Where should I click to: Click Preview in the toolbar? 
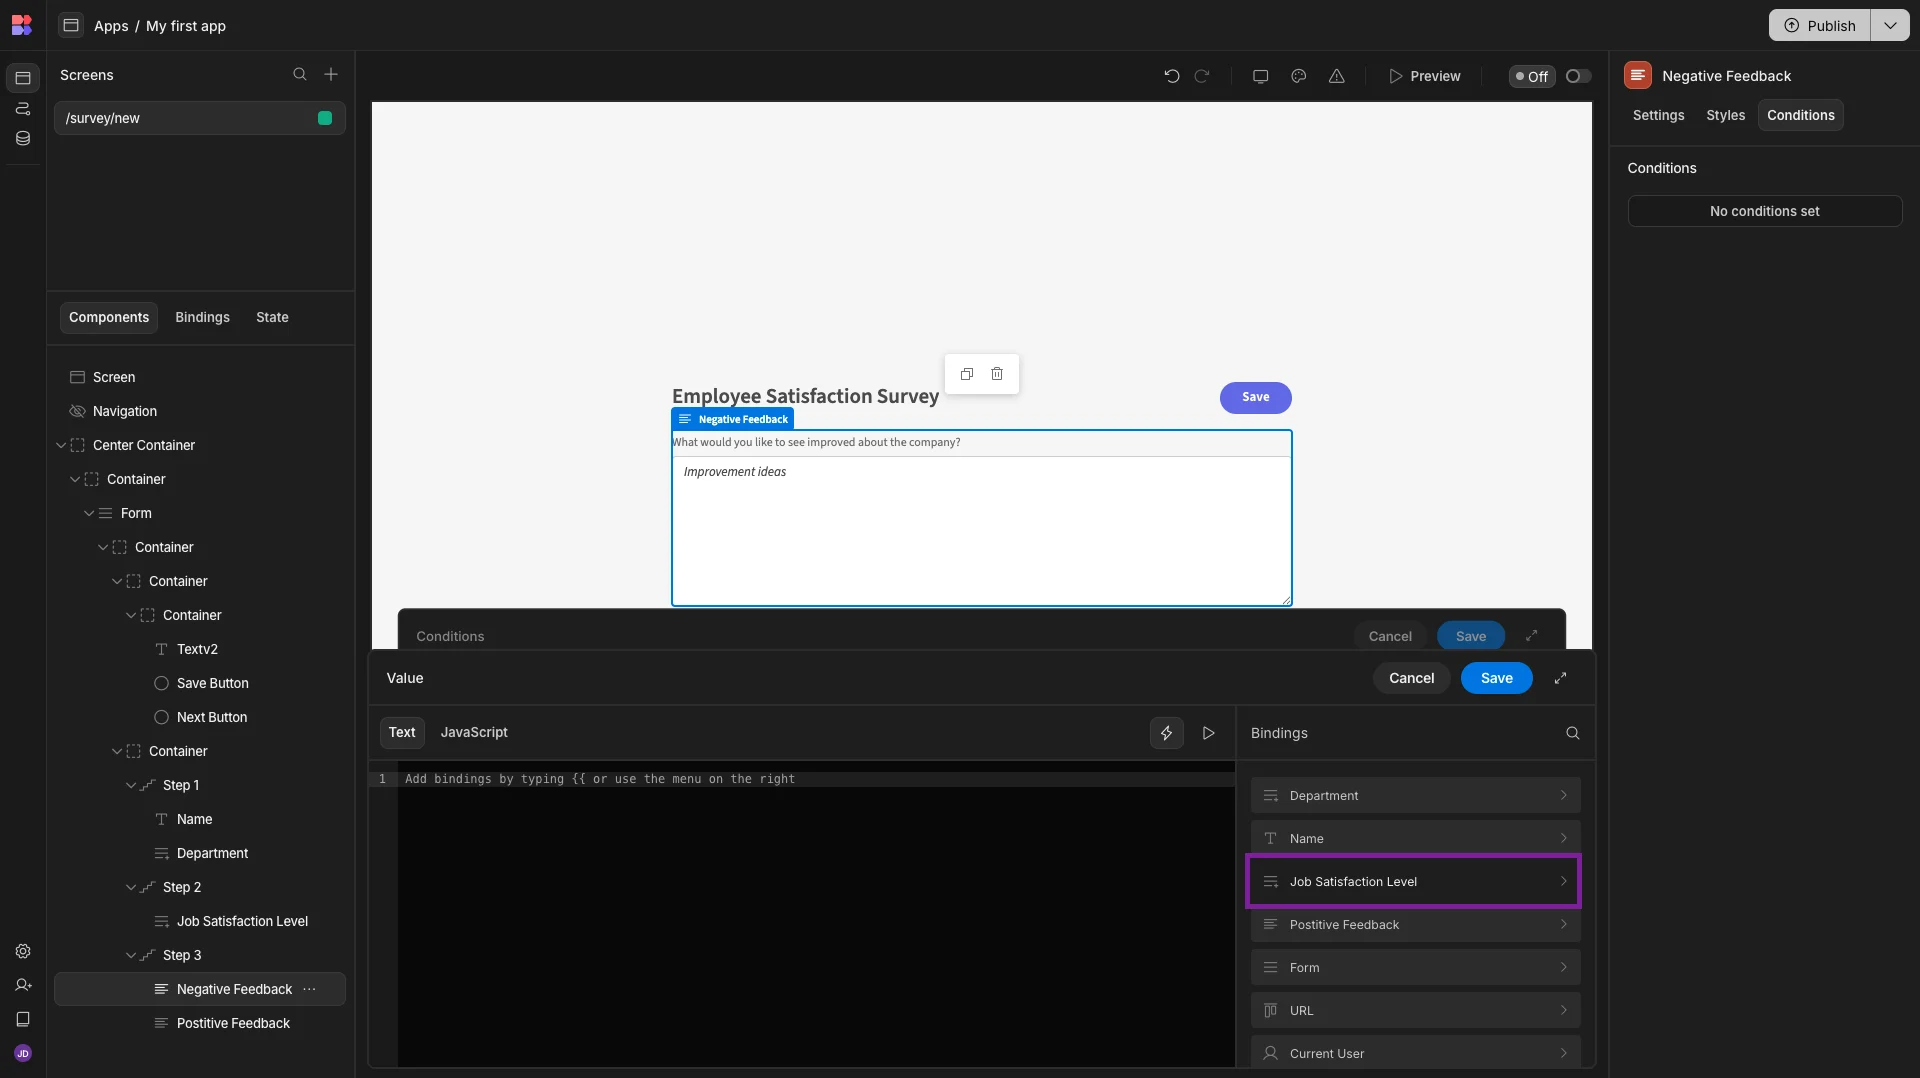1425,76
